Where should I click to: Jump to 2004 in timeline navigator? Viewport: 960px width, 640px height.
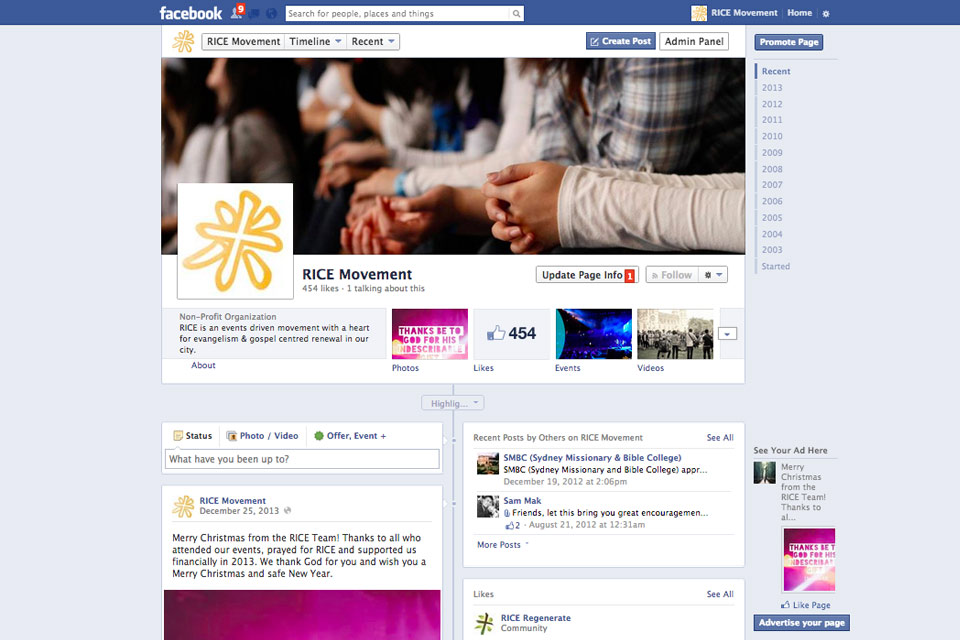[772, 234]
